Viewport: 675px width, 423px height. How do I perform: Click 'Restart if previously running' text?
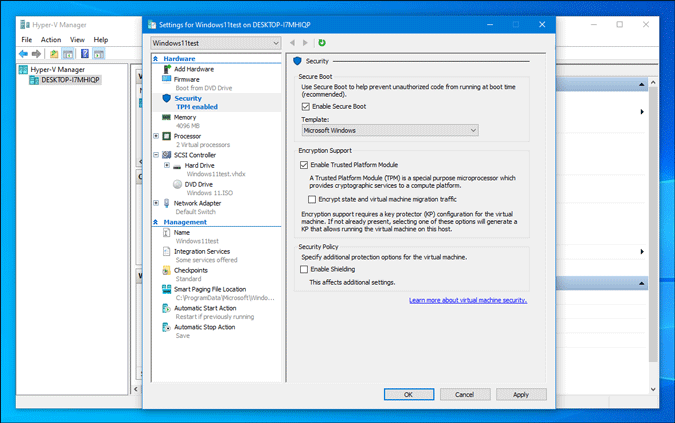(x=215, y=317)
